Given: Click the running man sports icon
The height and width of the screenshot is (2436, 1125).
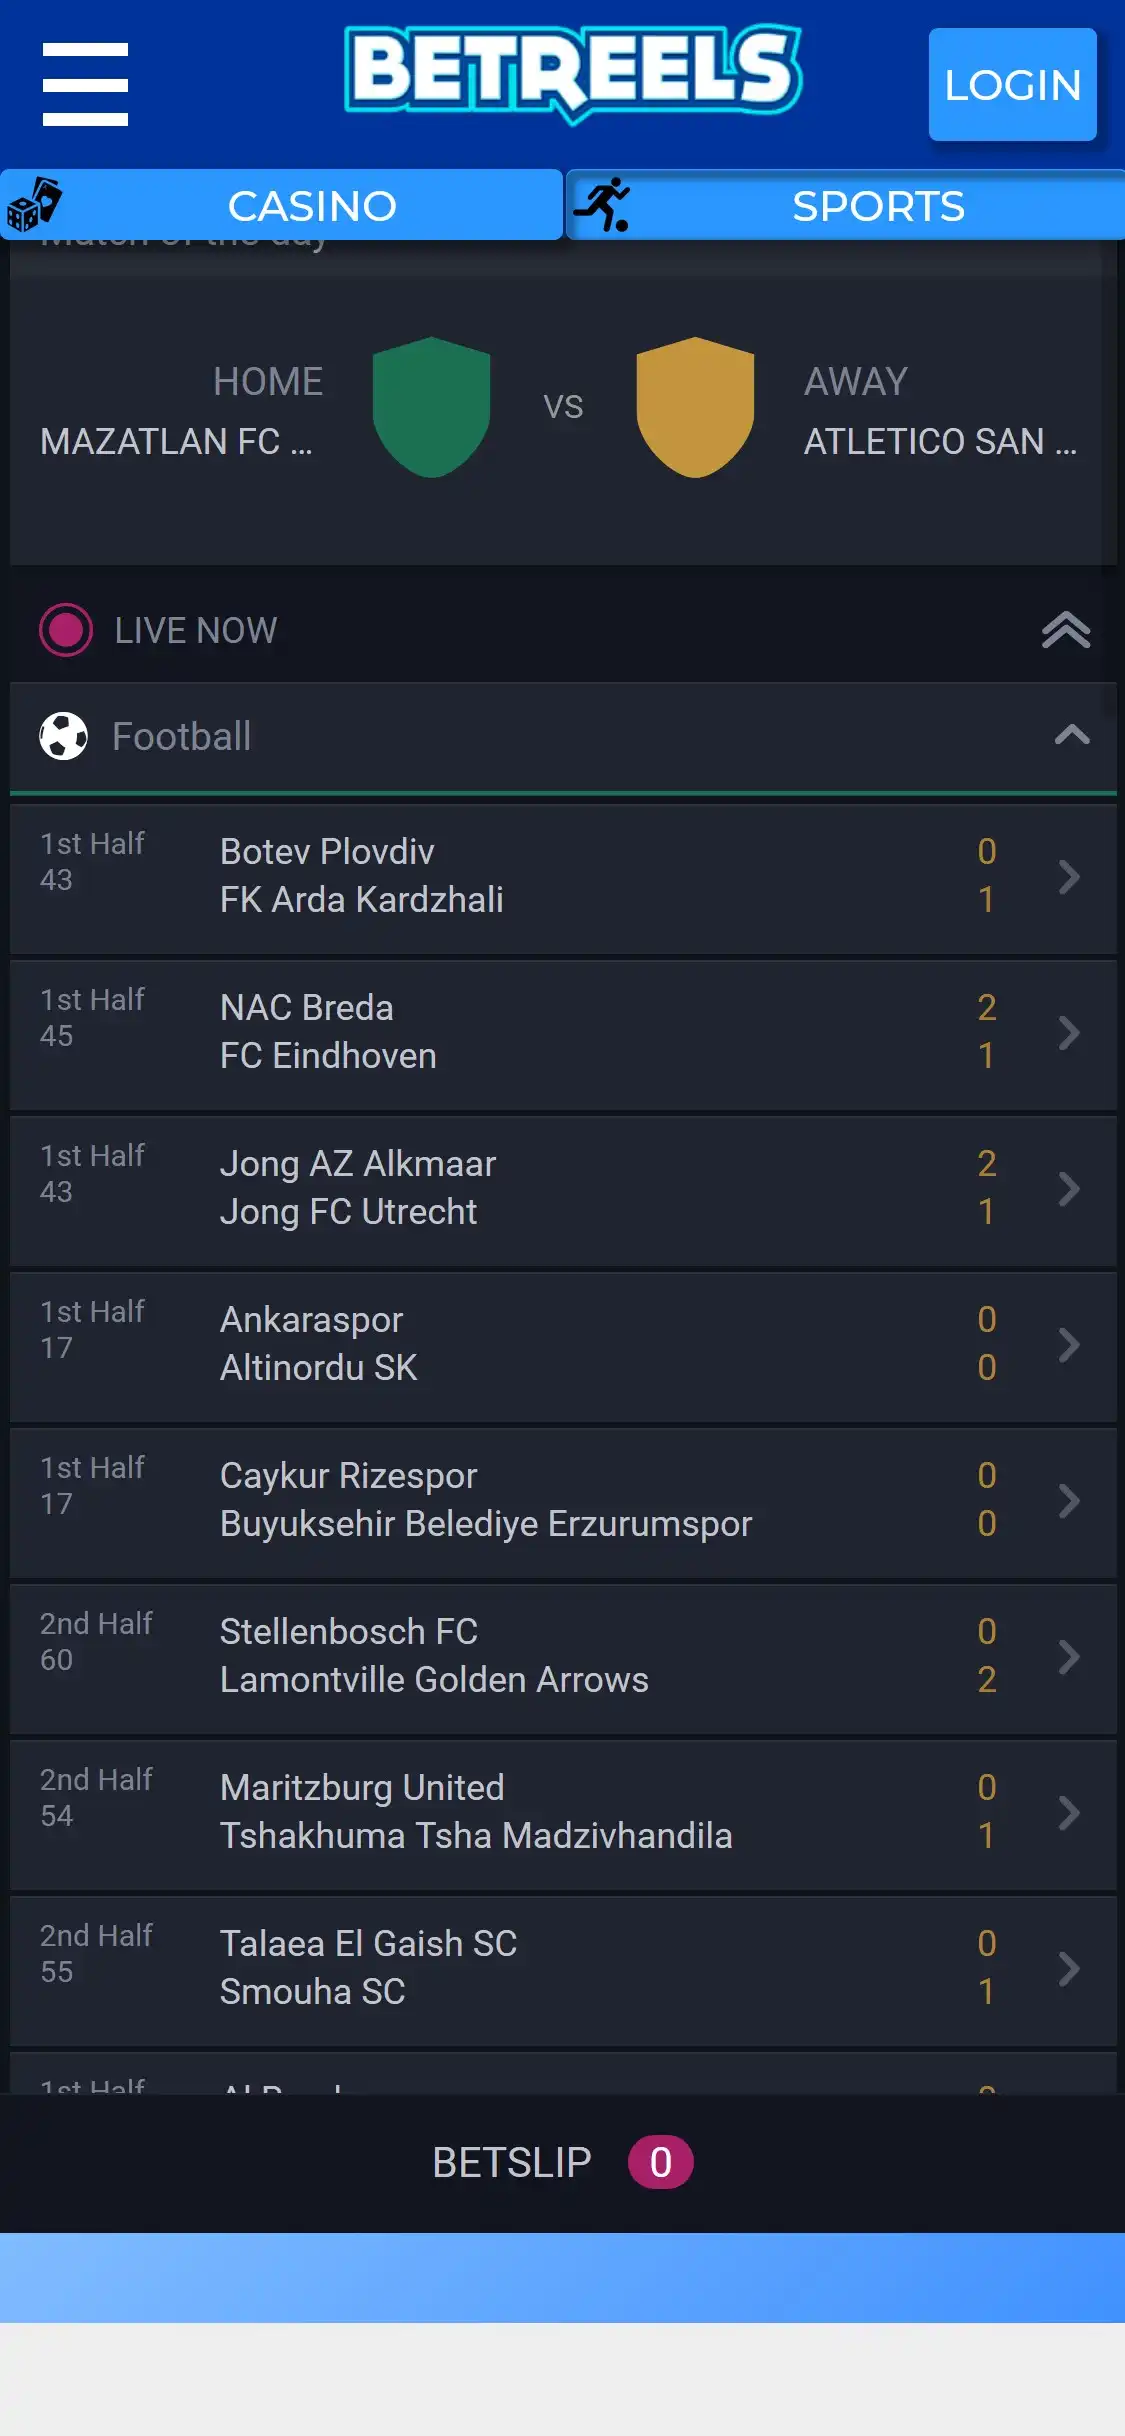Looking at the screenshot, I should click(602, 205).
